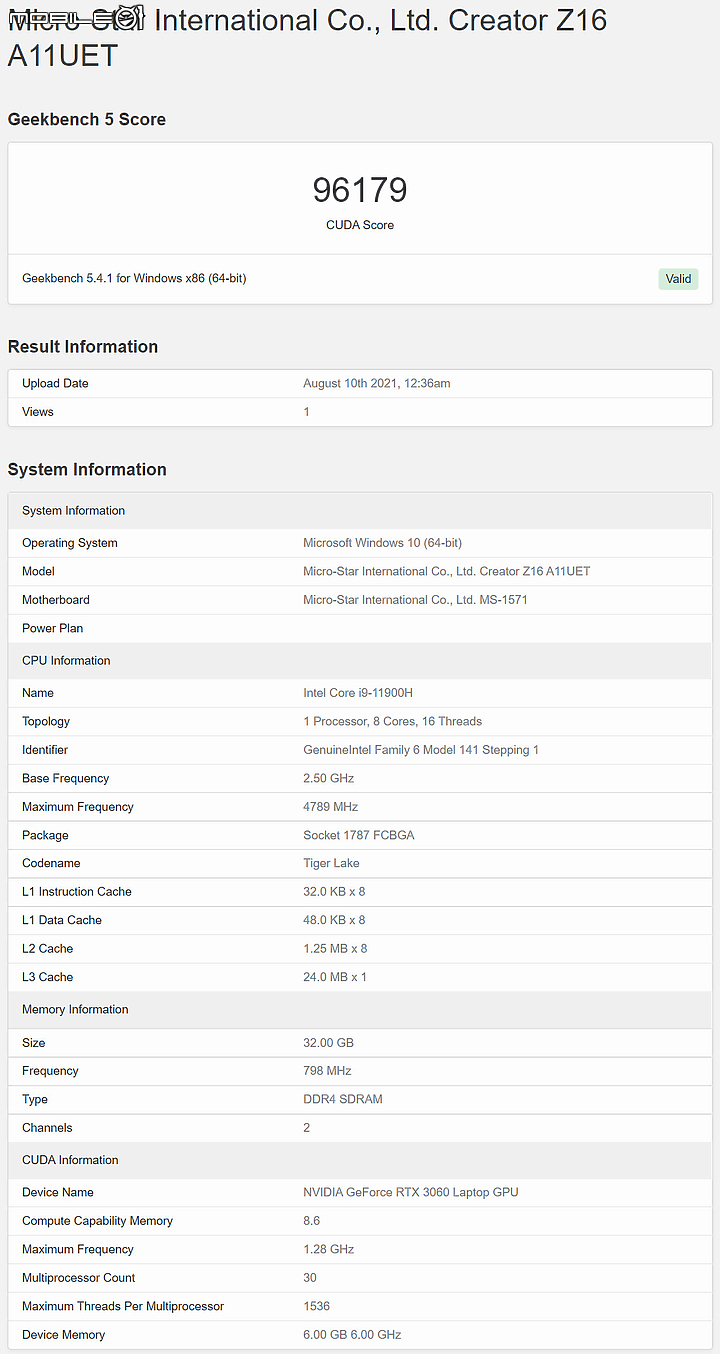This screenshot has width=720, height=1354.
Task: Select the compute capability 8.6 value
Action: pos(311,1221)
